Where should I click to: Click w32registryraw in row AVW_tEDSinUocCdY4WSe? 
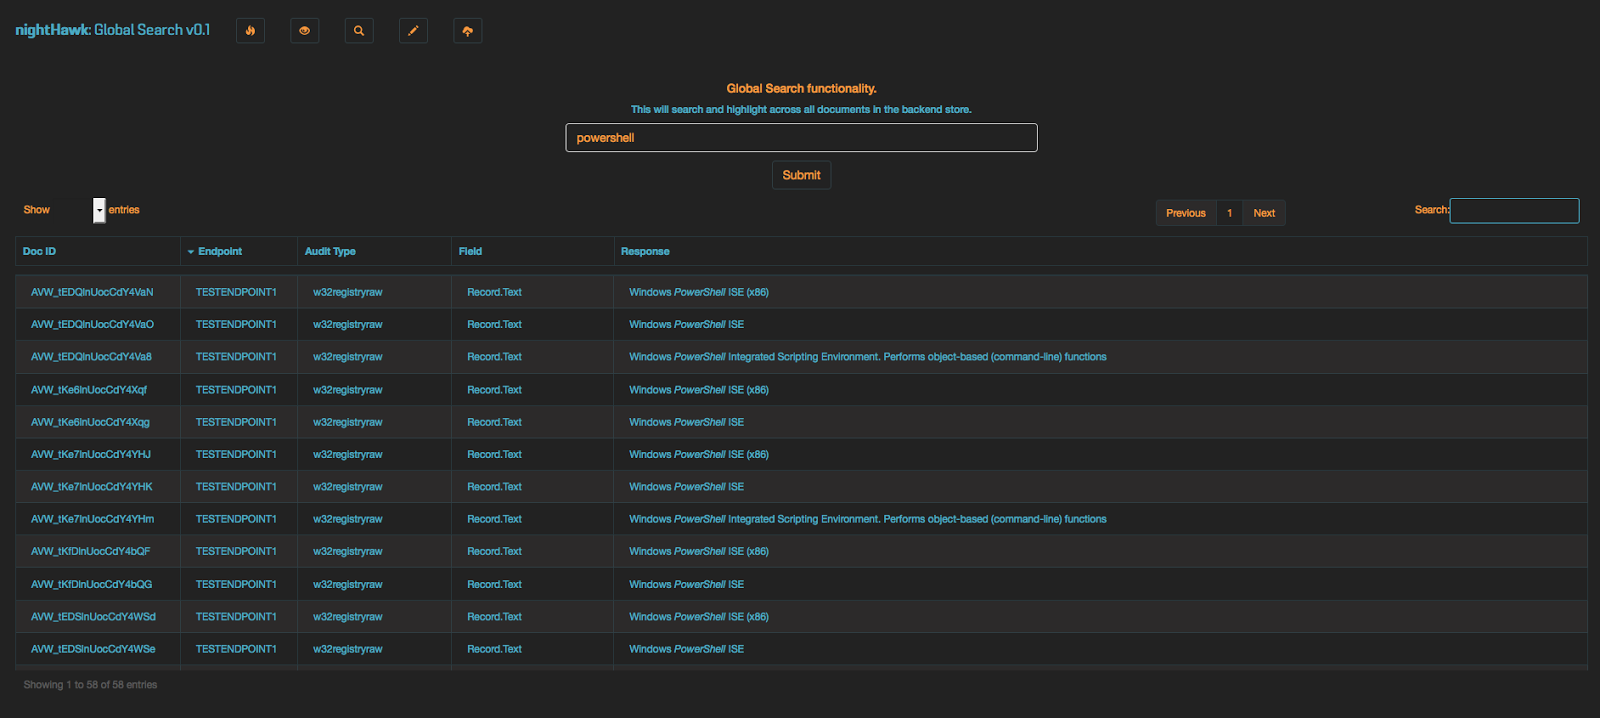(x=348, y=649)
